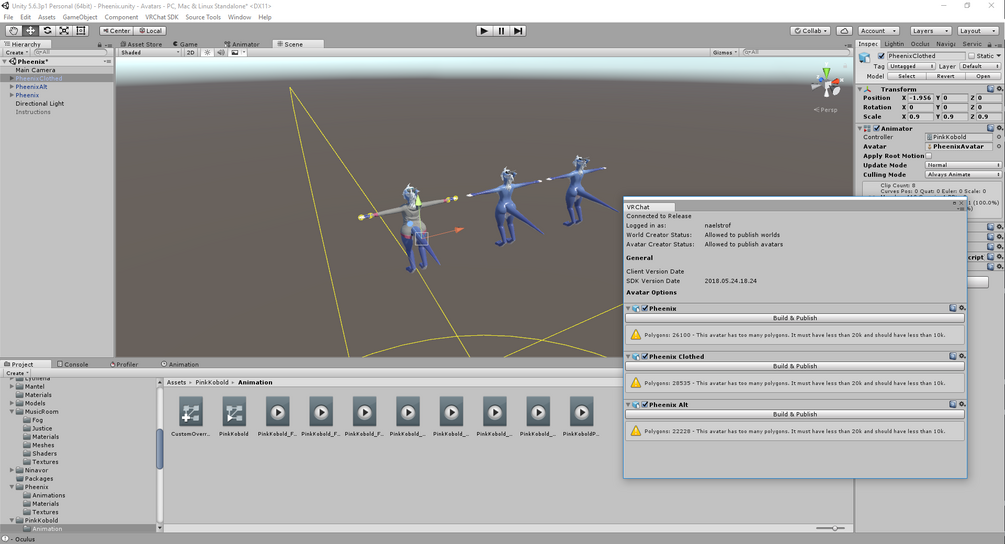Toggle Persp projection label

coord(826,110)
